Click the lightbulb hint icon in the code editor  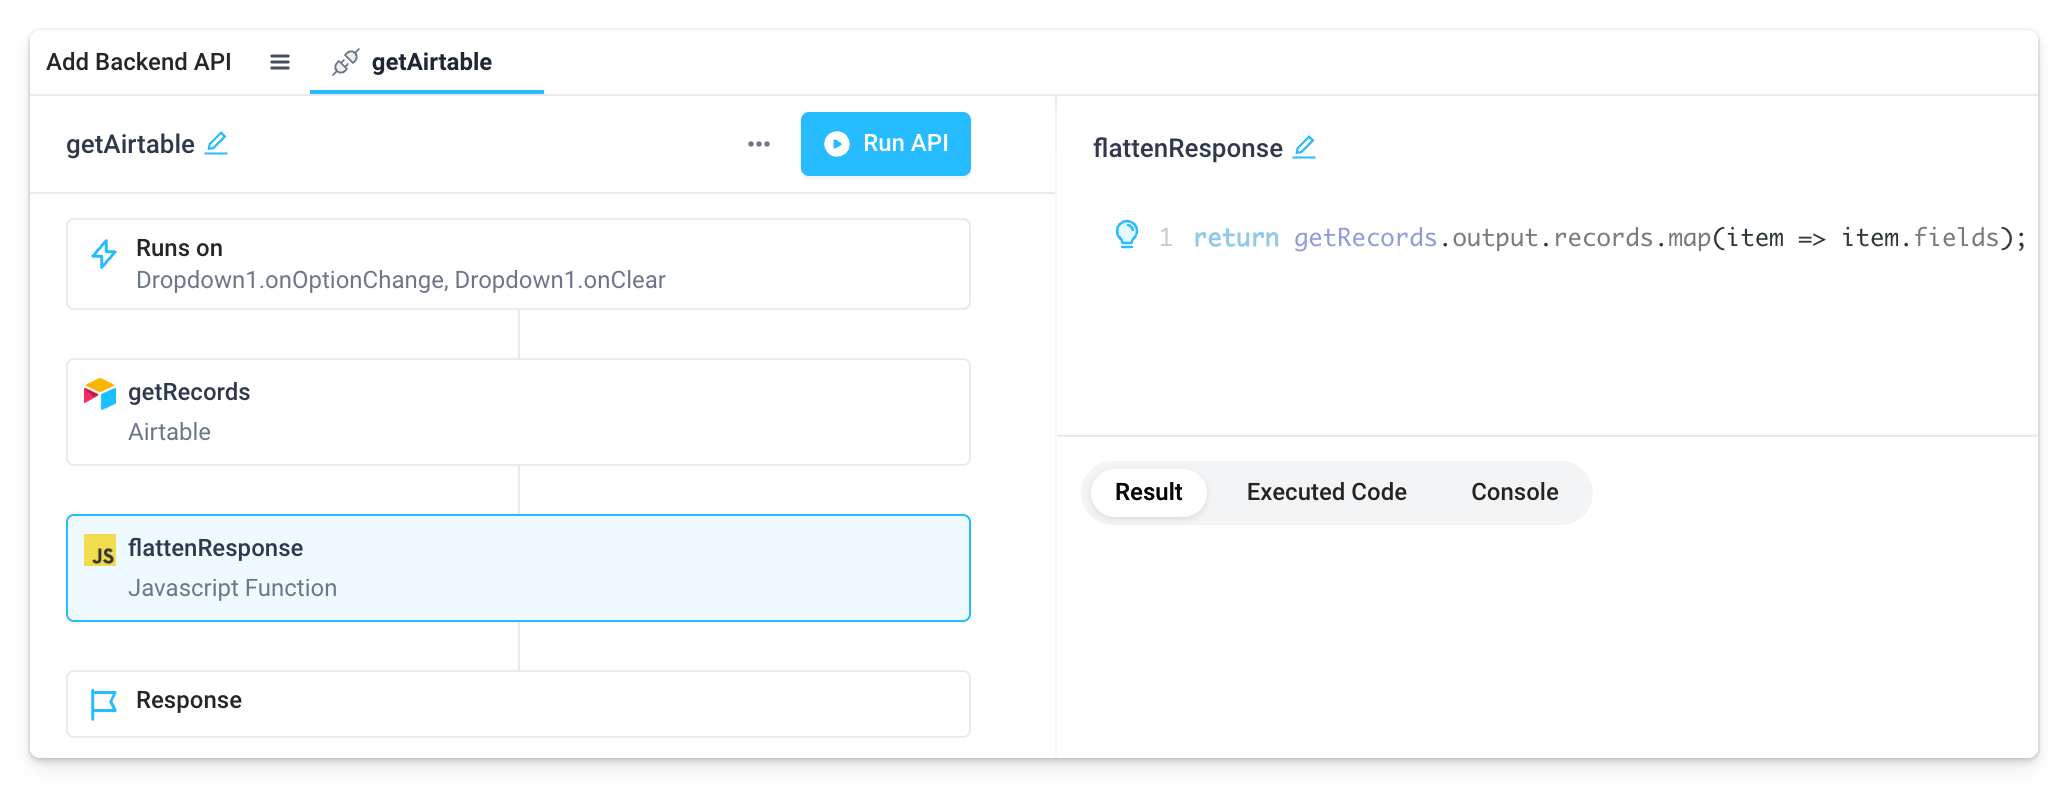(1129, 236)
